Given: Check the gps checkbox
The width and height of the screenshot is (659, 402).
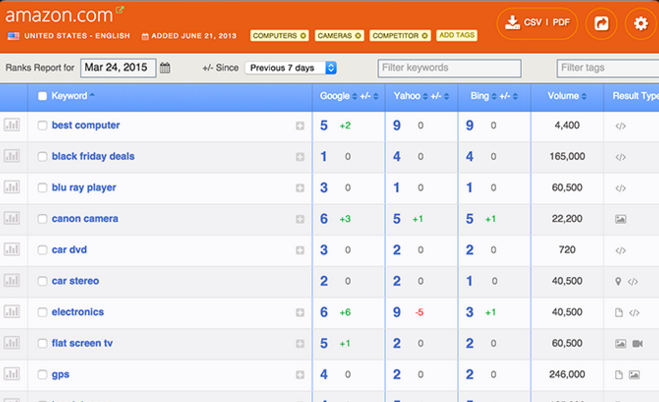Looking at the screenshot, I should click(42, 374).
